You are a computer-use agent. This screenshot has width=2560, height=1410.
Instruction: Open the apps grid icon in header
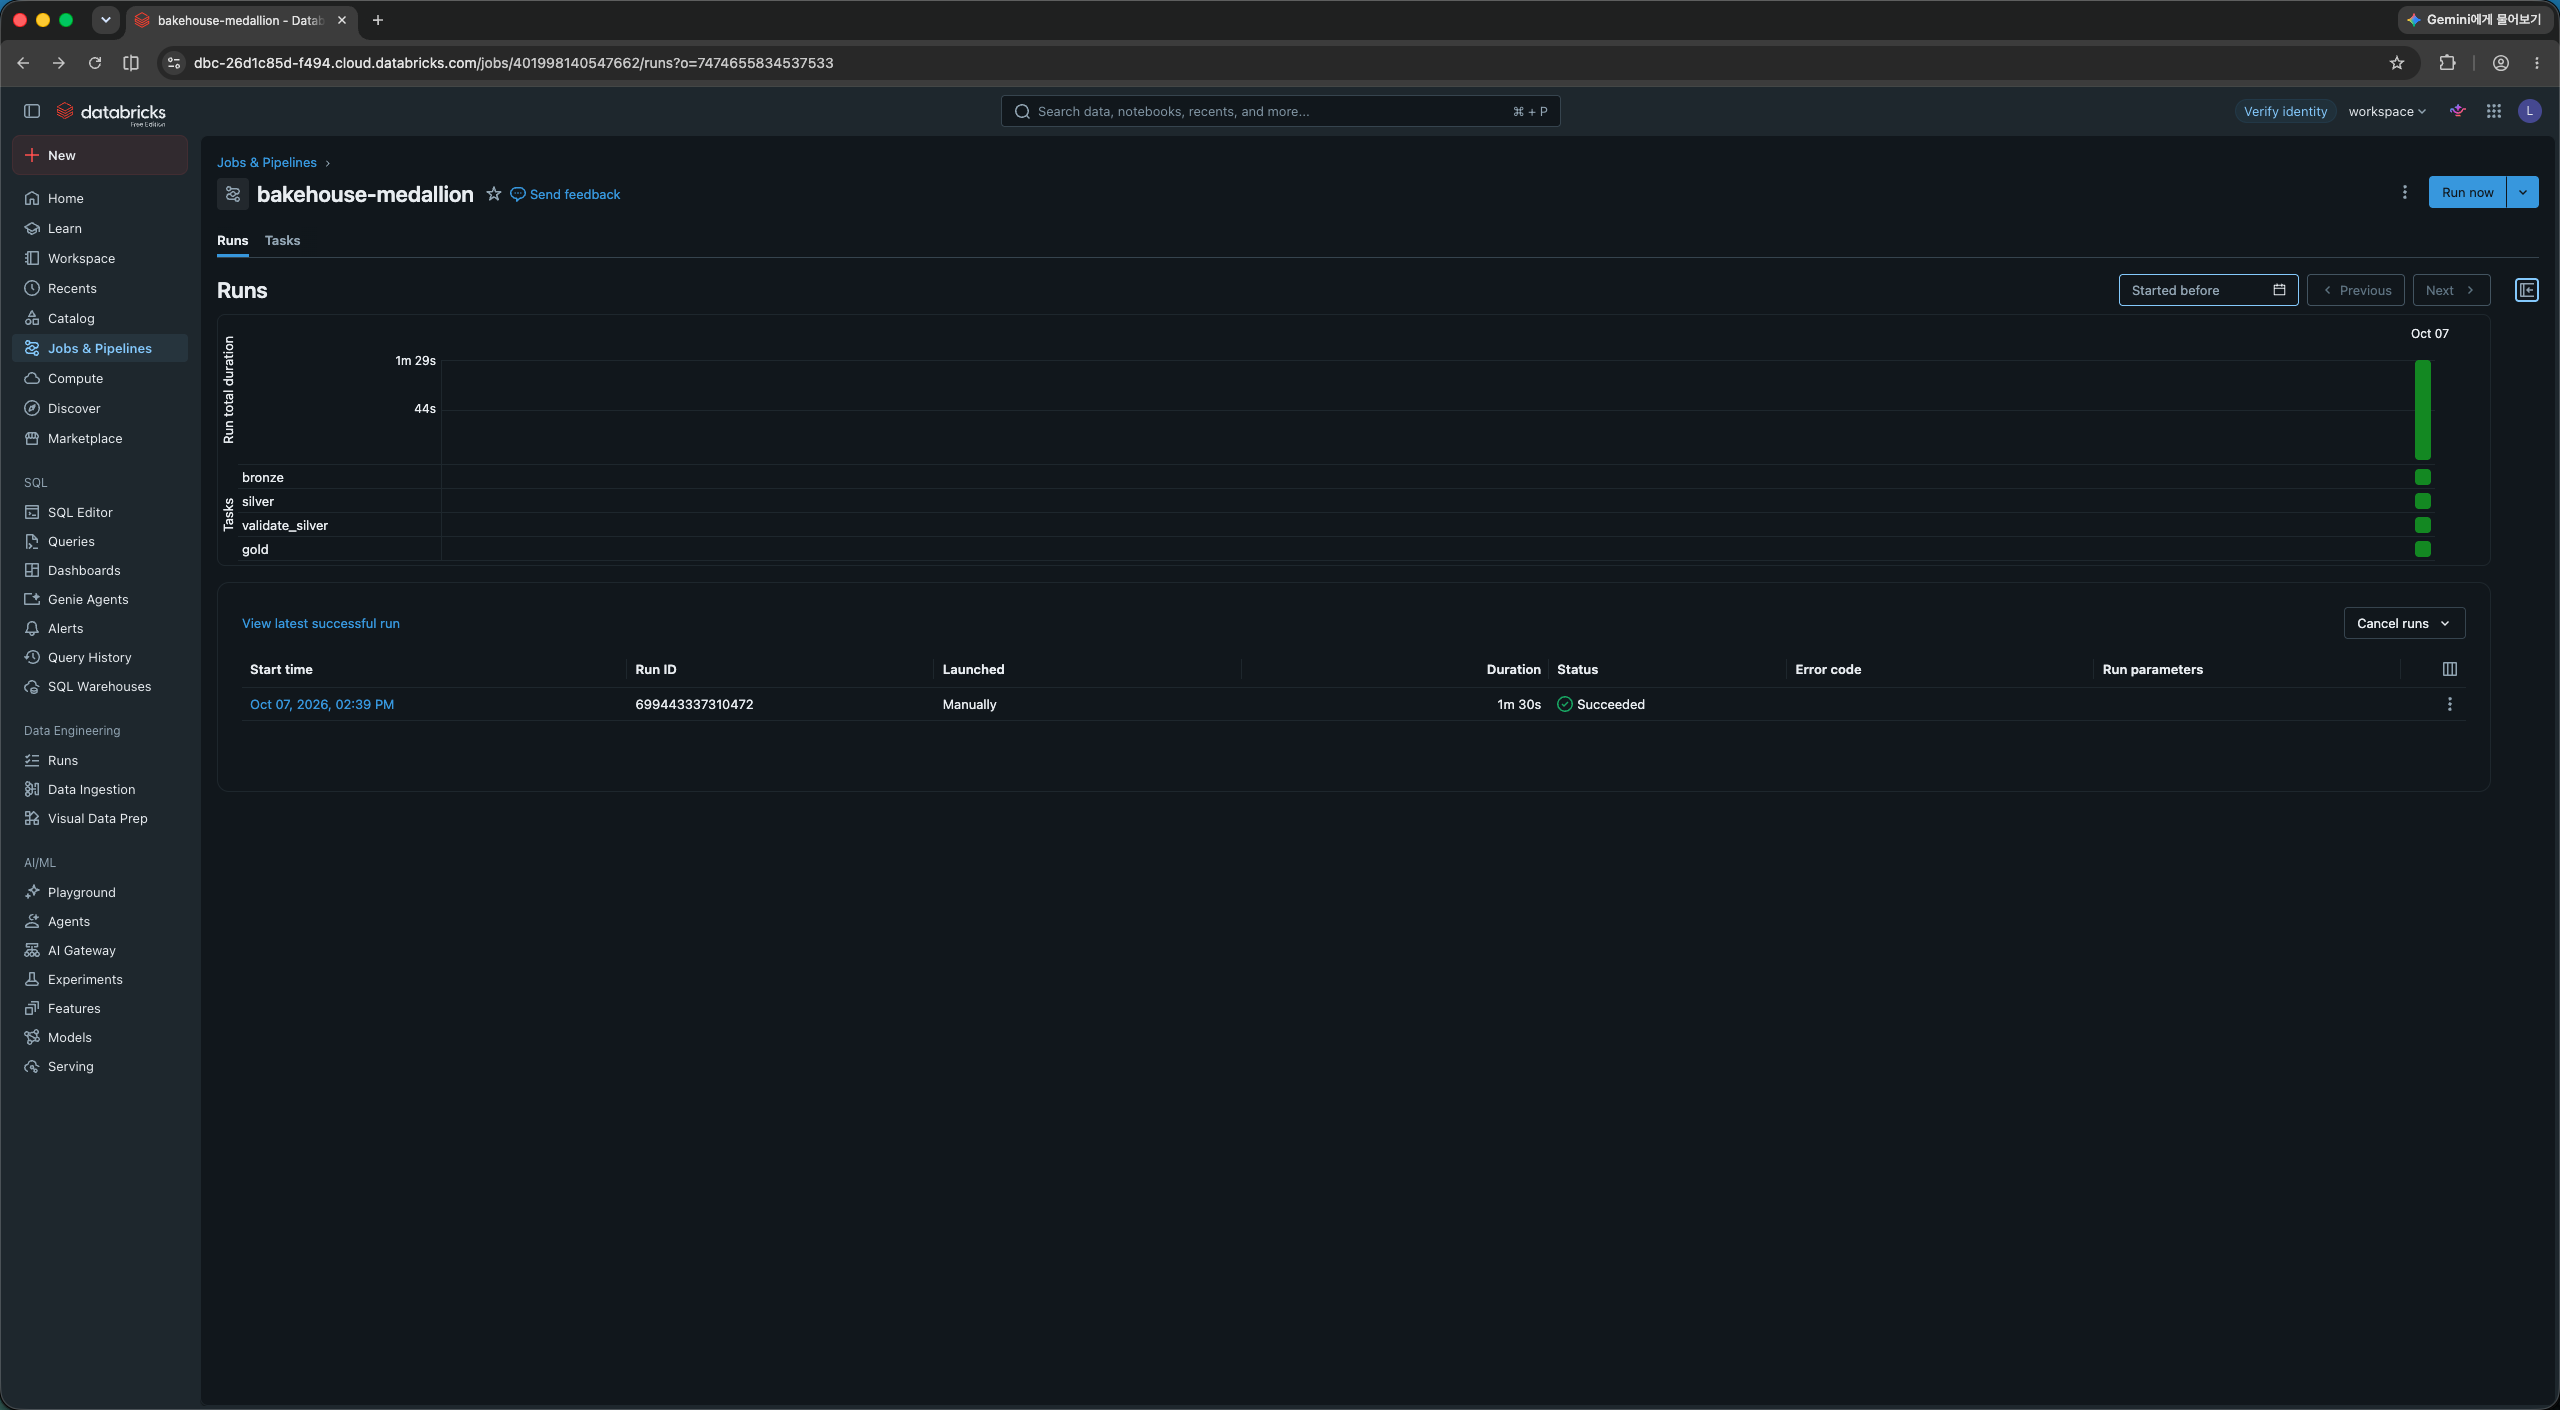point(2494,111)
